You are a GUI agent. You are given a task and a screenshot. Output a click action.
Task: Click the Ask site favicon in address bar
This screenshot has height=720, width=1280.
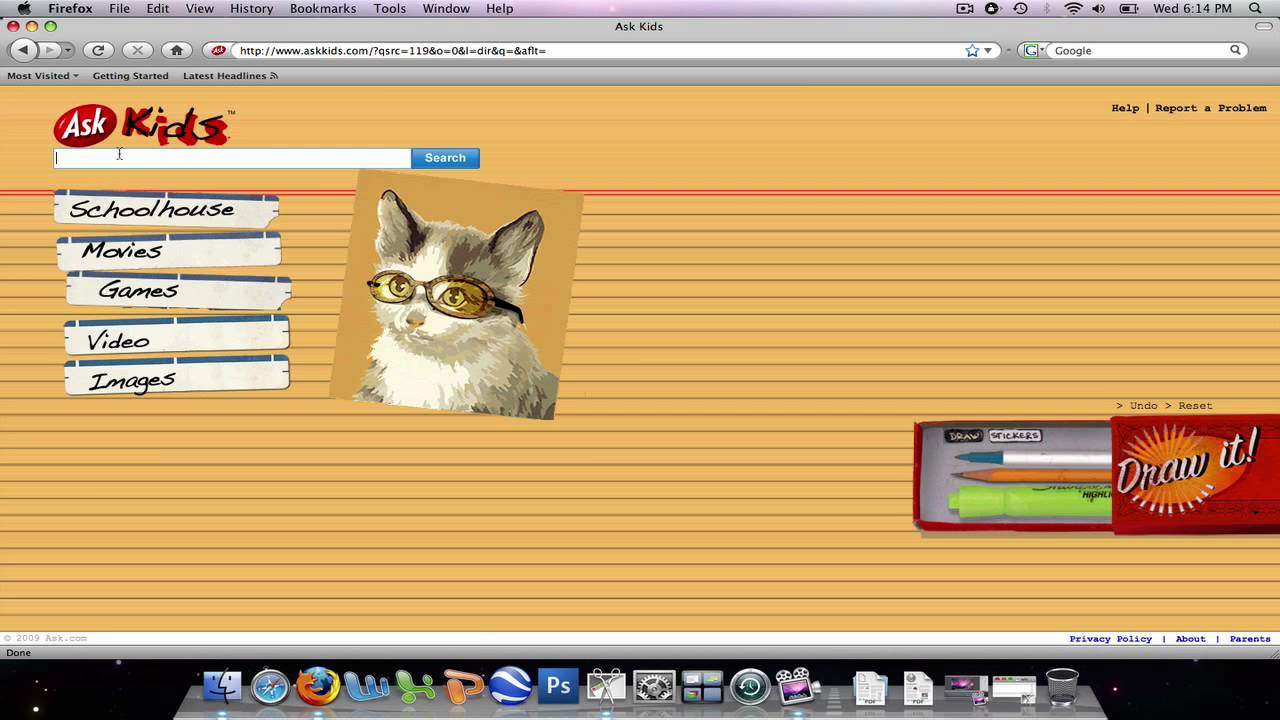(x=219, y=50)
